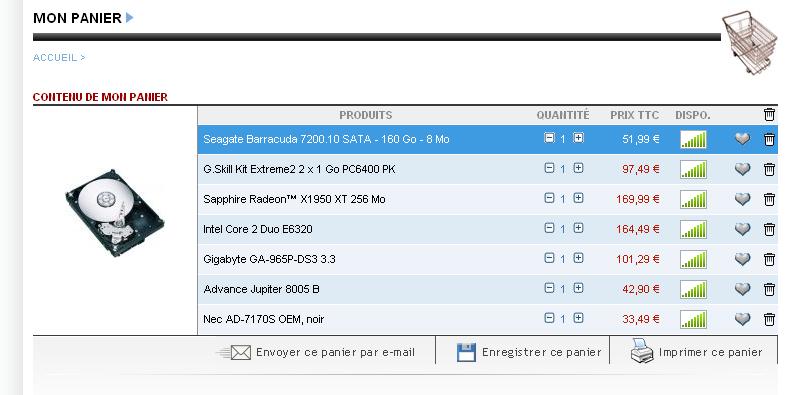Viewport: 795px width, 395px height.
Task: Decrease quantity of Advance Jupiter 8005 B
Action: pos(549,288)
